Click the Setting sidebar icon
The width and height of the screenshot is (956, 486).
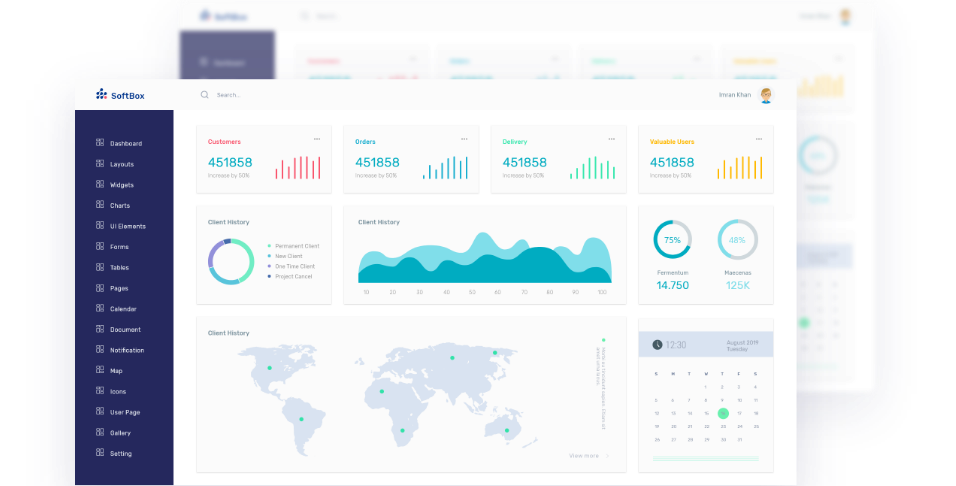[x=100, y=453]
